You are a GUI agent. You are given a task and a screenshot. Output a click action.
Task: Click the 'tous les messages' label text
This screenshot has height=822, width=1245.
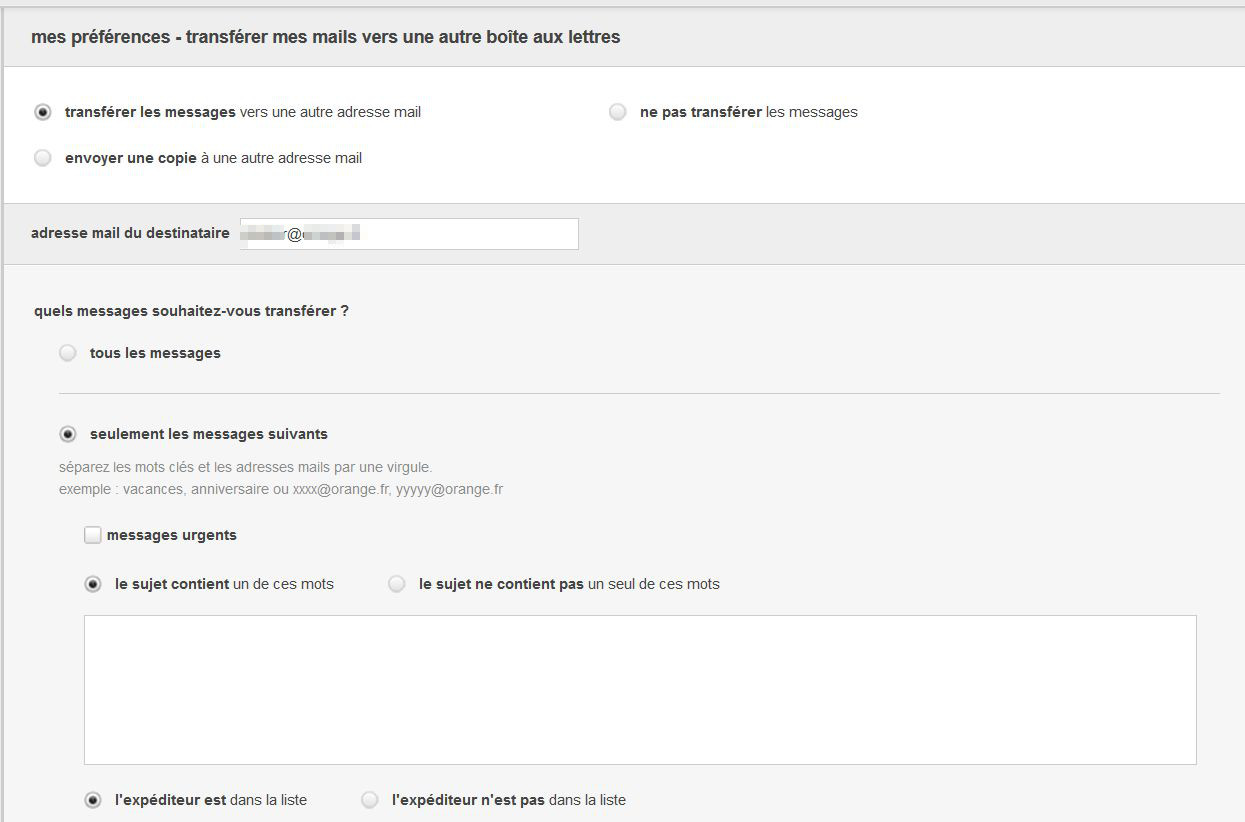155,353
